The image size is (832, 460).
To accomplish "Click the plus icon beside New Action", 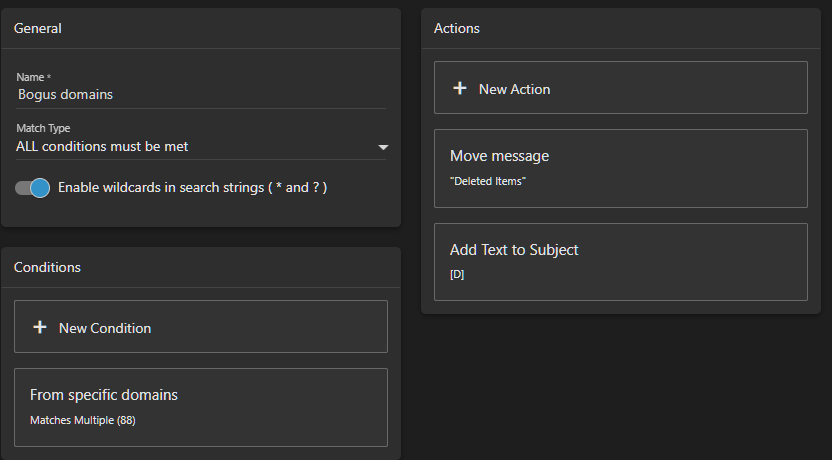I will pos(460,88).
